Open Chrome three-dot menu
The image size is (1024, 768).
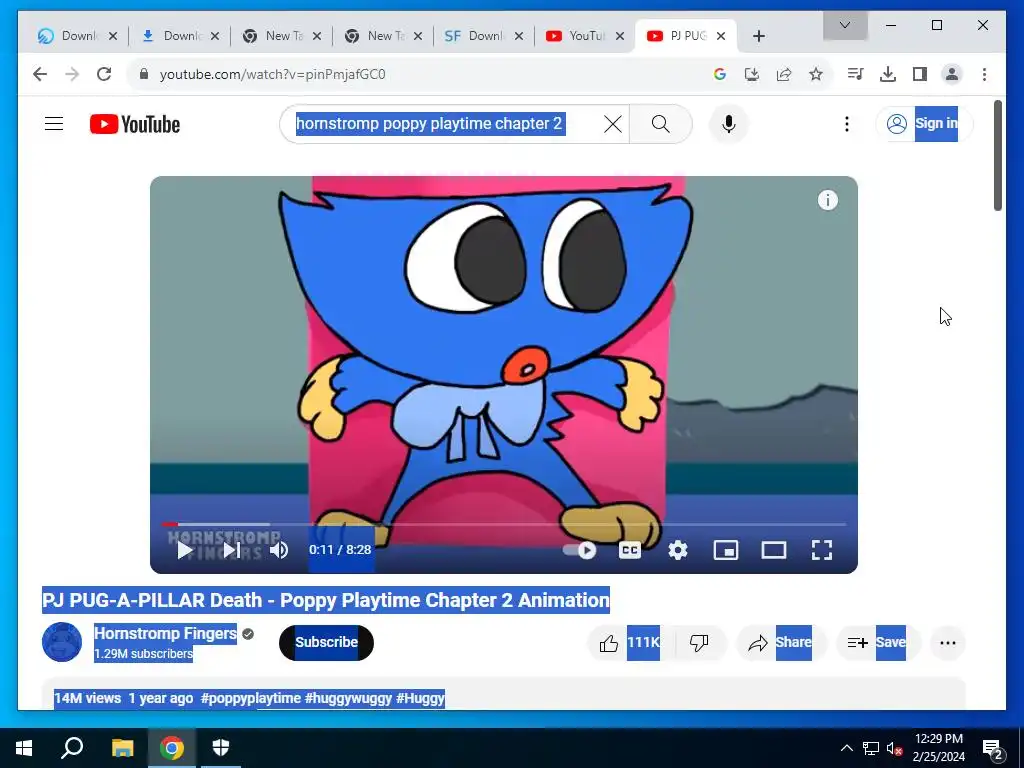(984, 74)
